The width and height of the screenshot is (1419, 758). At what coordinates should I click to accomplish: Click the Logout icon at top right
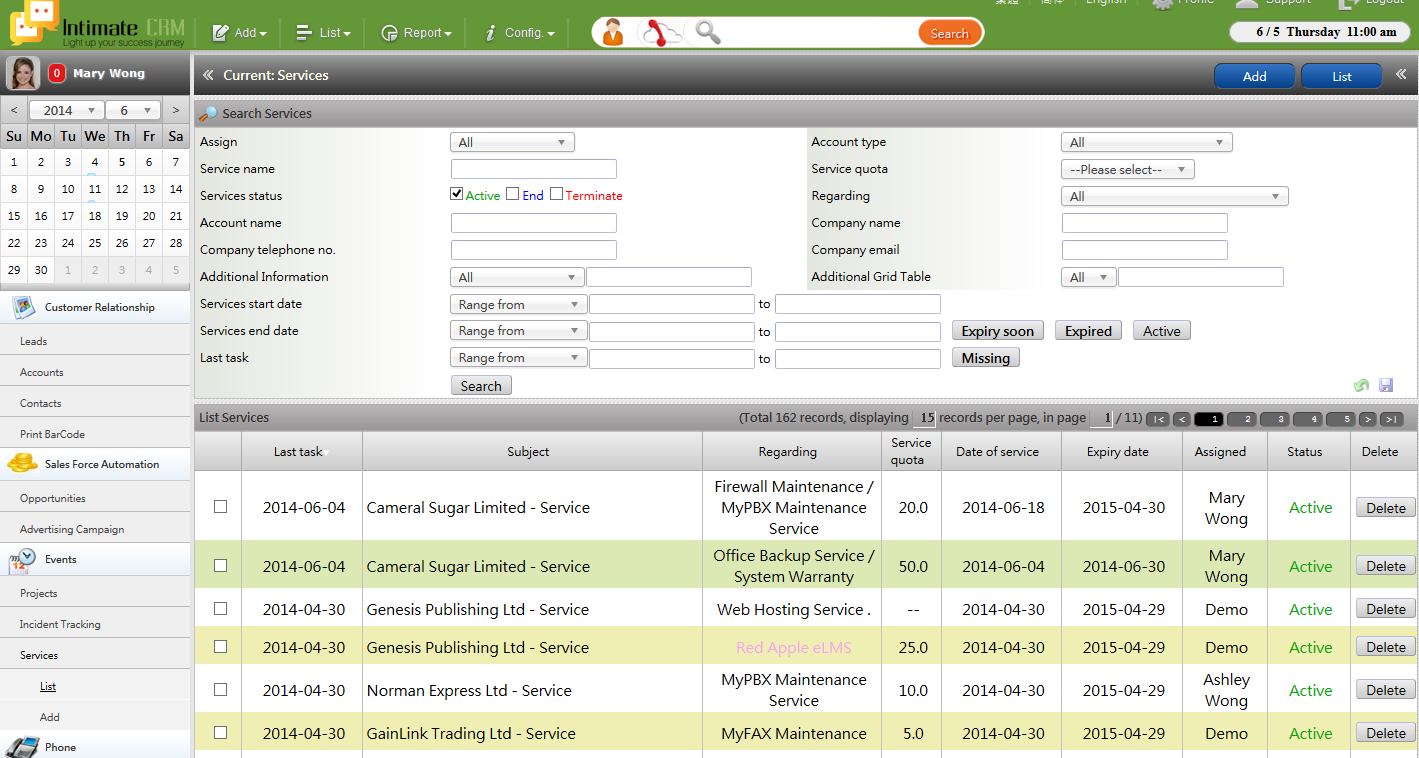point(1349,3)
